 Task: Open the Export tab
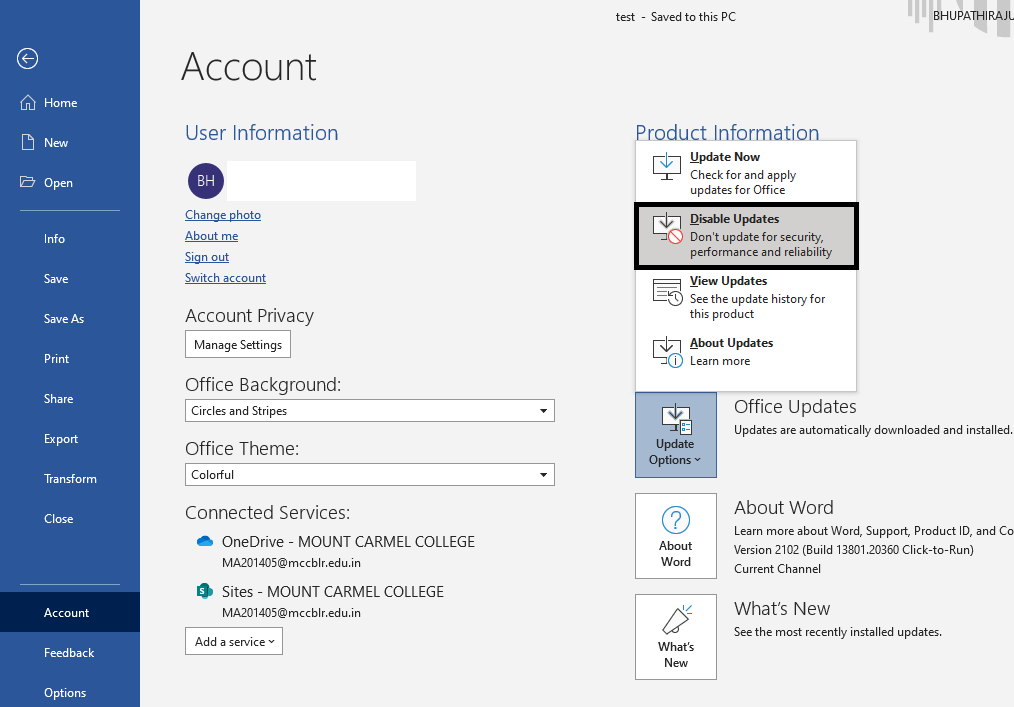[70, 439]
